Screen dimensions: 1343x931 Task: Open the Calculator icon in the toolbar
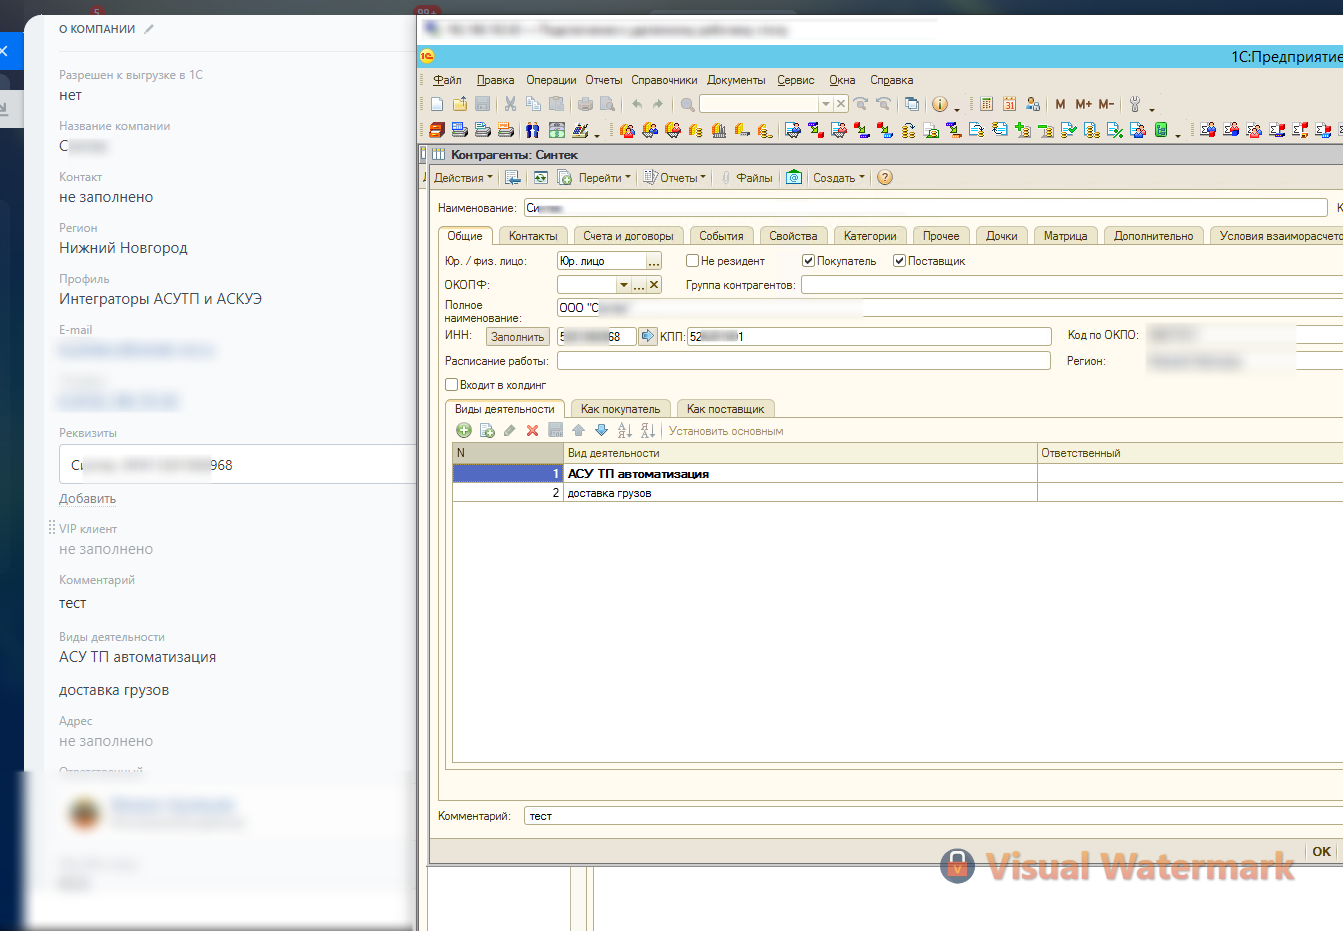pyautogui.click(x=987, y=104)
